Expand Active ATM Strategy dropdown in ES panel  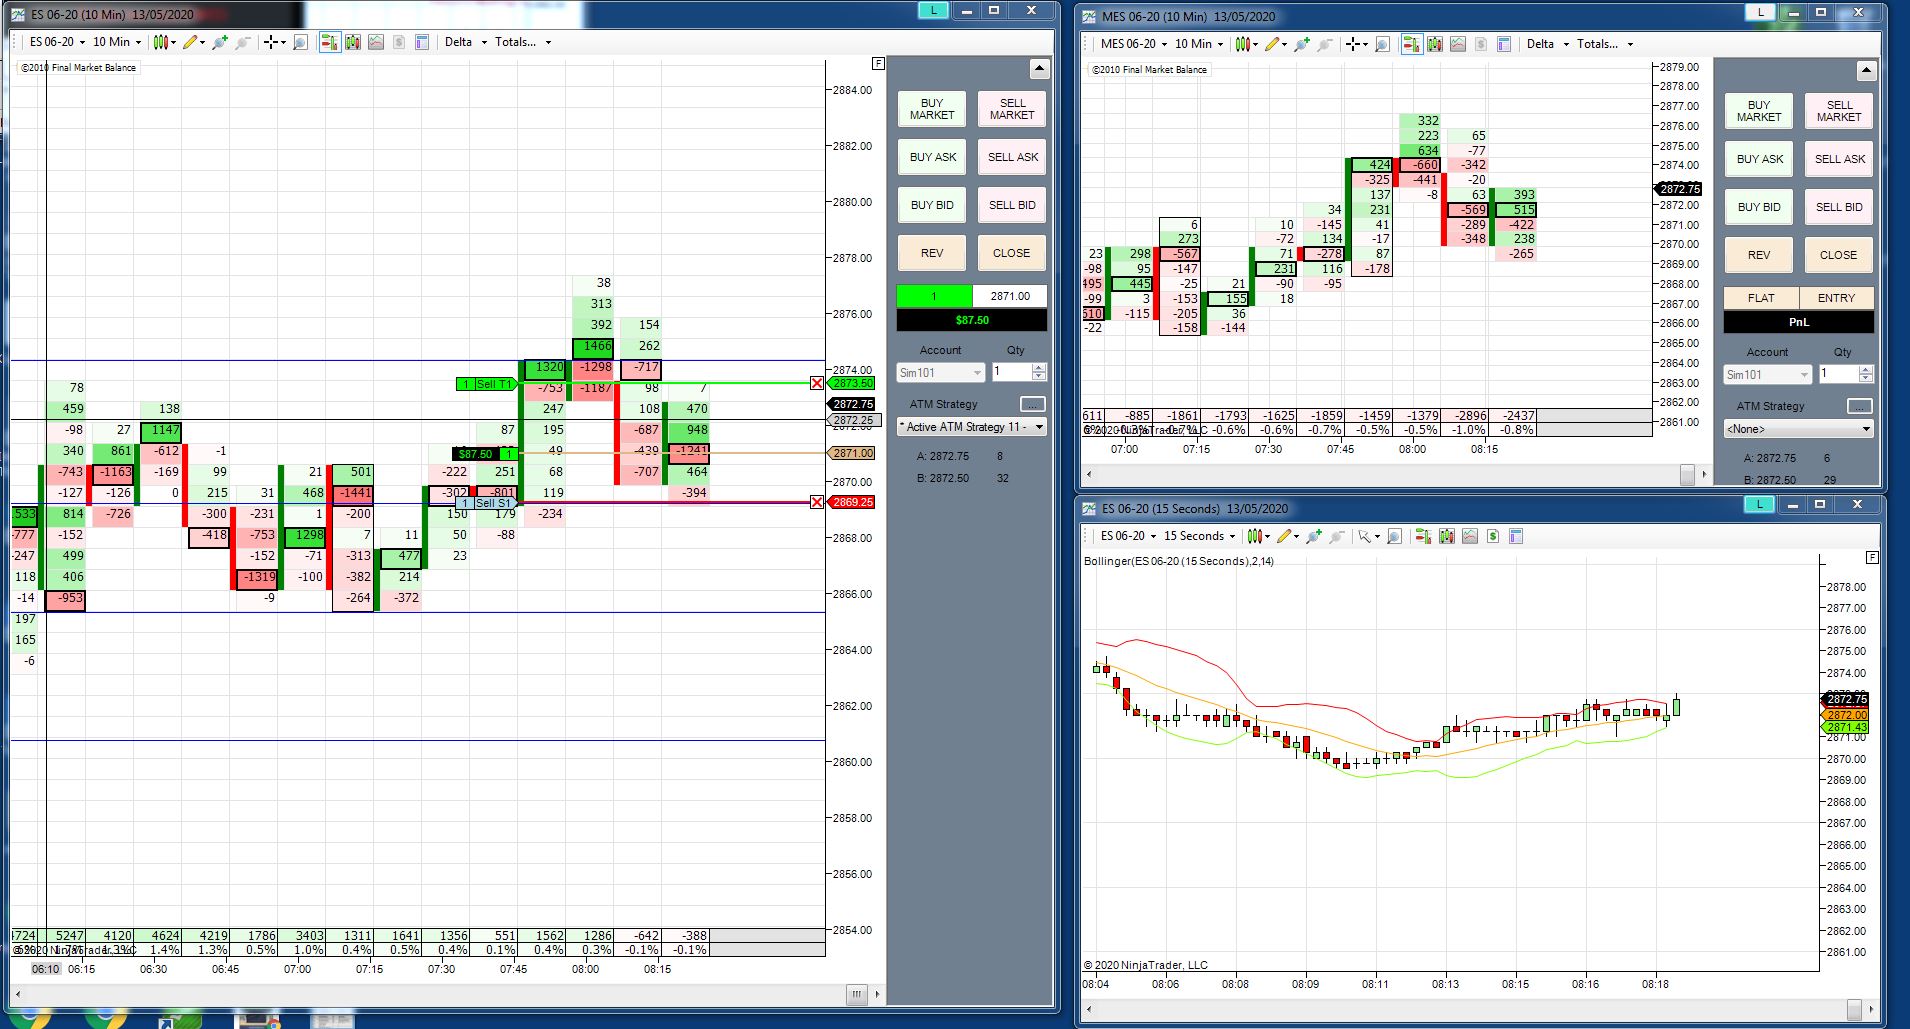pyautogui.click(x=971, y=427)
